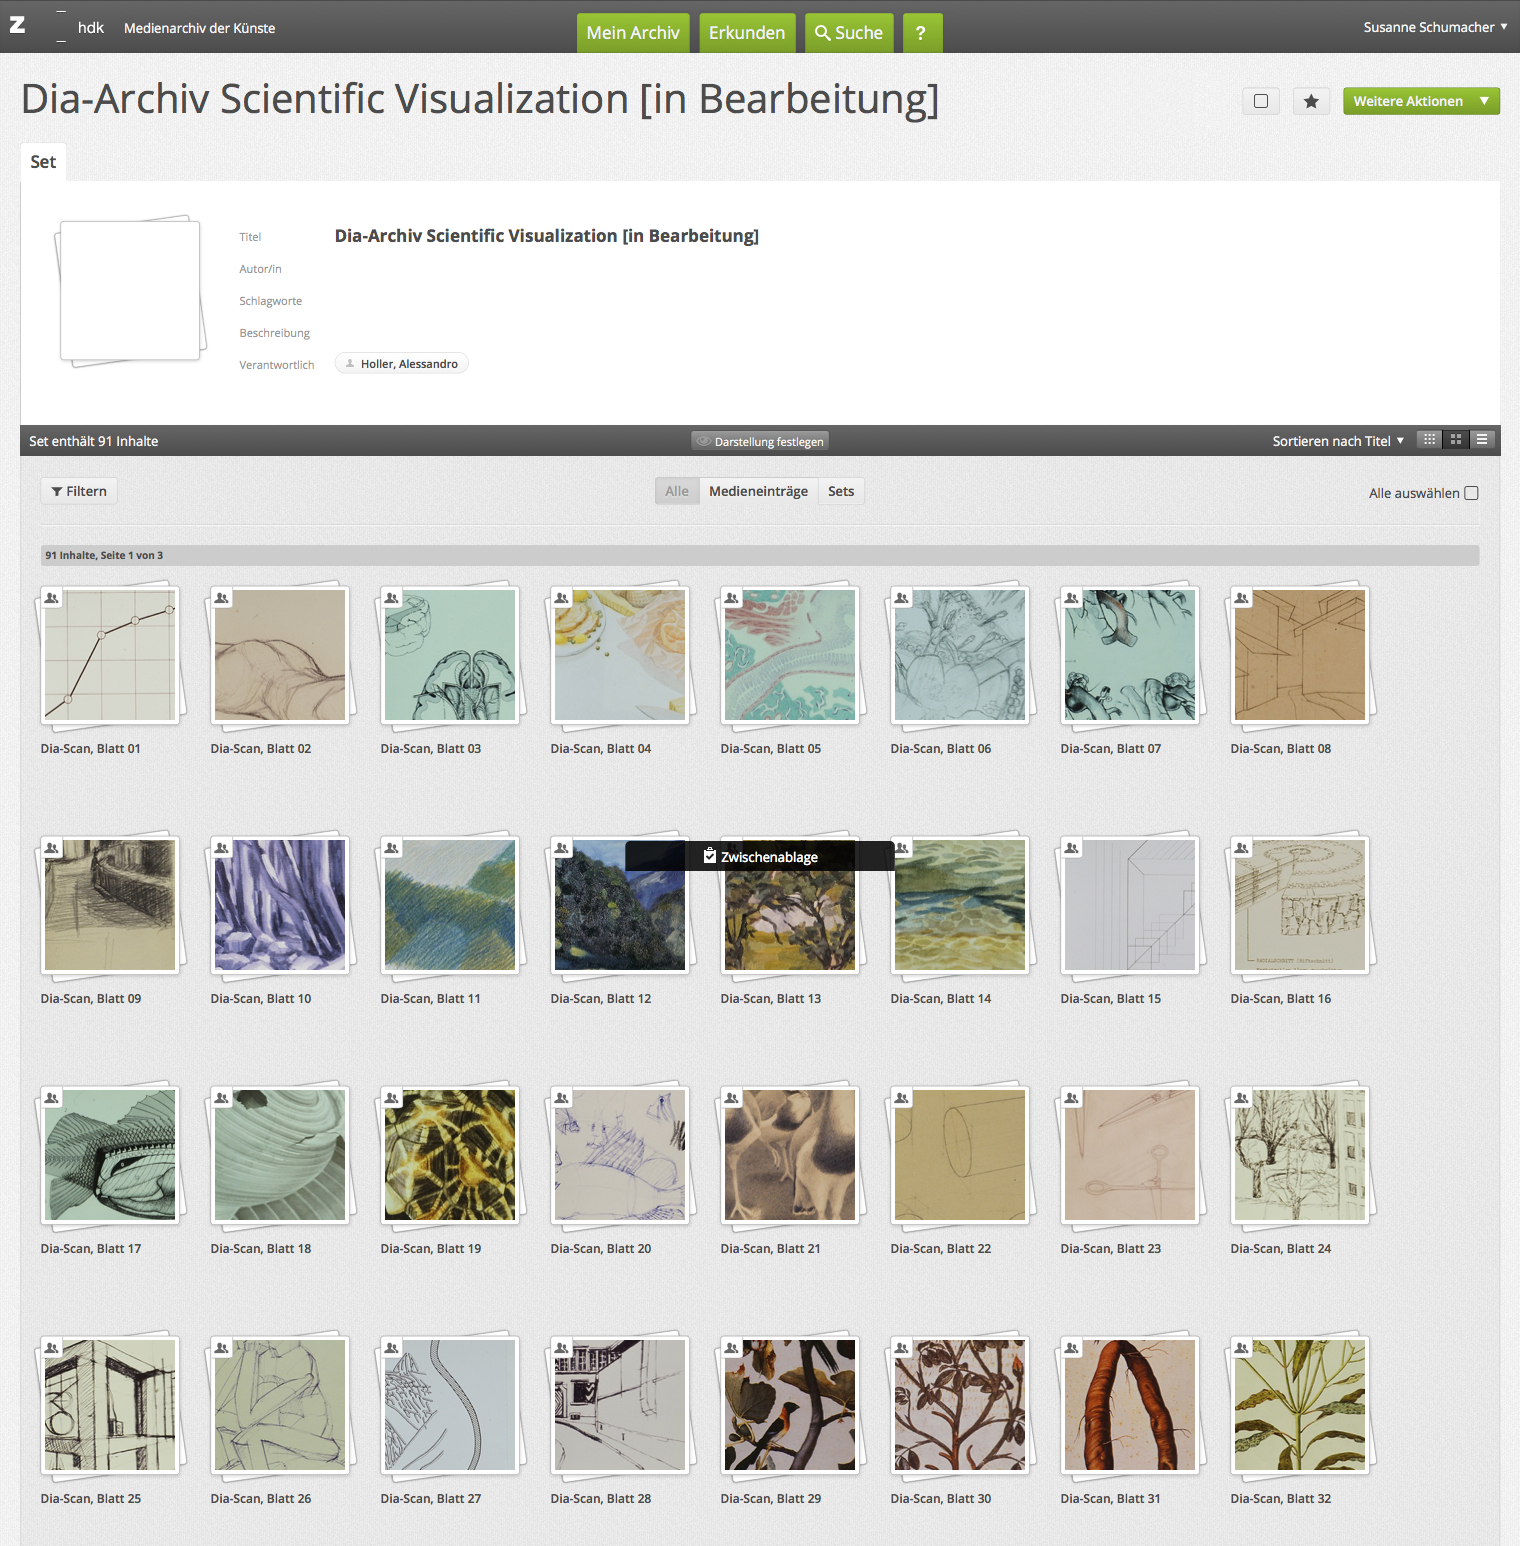
Task: Switch to miniature grid view
Action: coord(1430,440)
